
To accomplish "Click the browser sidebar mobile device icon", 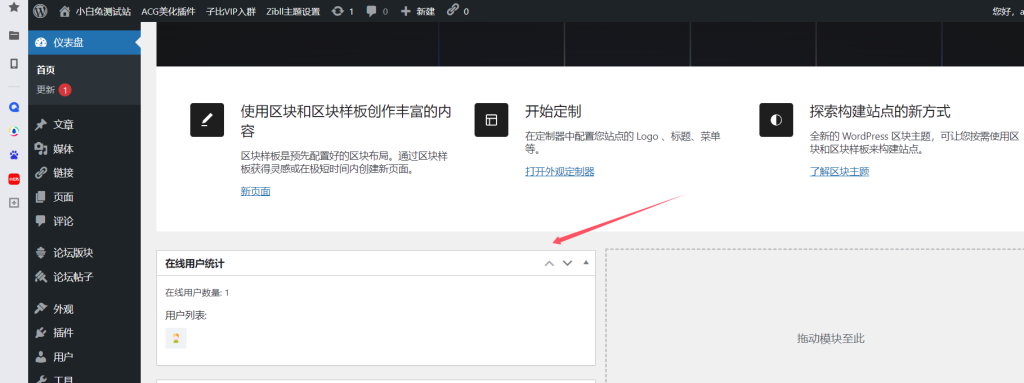I will 14,63.
